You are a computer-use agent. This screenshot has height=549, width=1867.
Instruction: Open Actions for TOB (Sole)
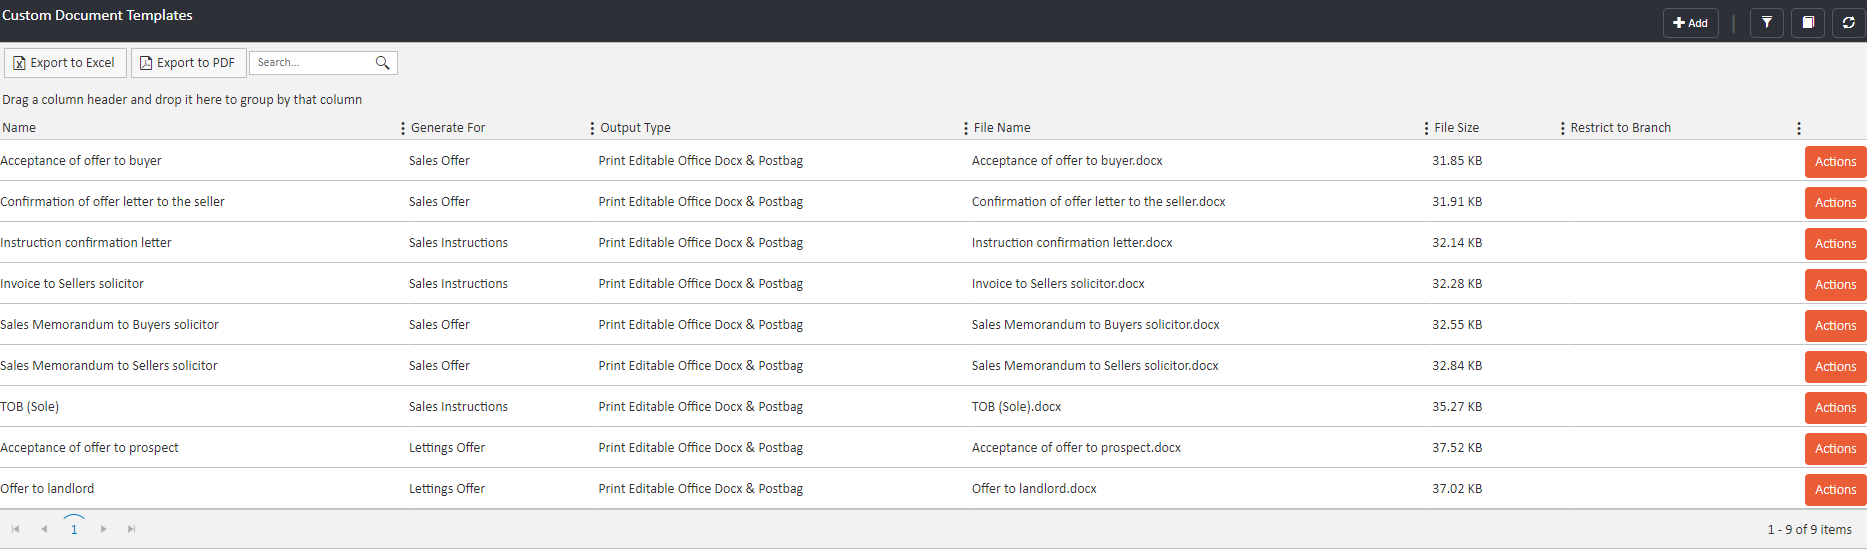click(x=1835, y=407)
